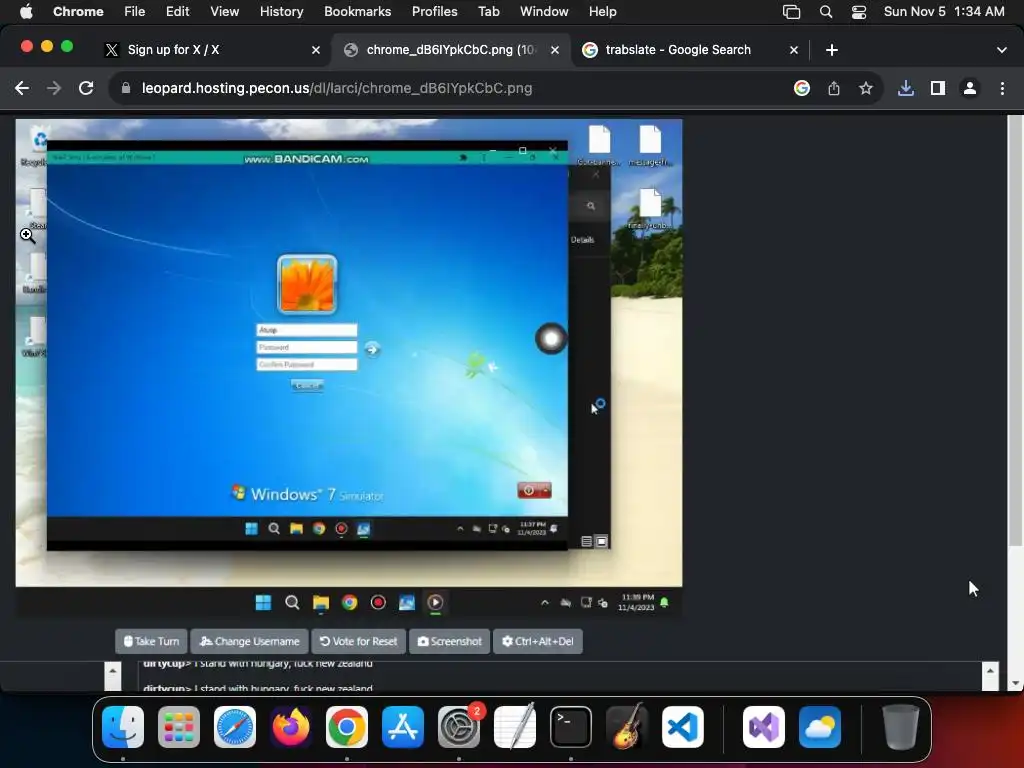The image size is (1024, 768).
Task: Click the Change Username button
Action: tap(249, 641)
